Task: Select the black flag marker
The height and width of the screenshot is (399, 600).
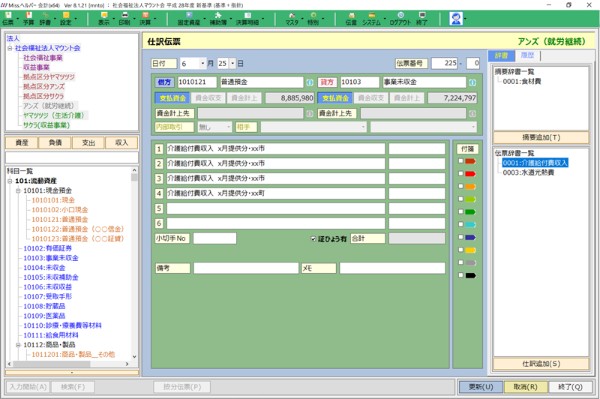Action: pos(471,275)
